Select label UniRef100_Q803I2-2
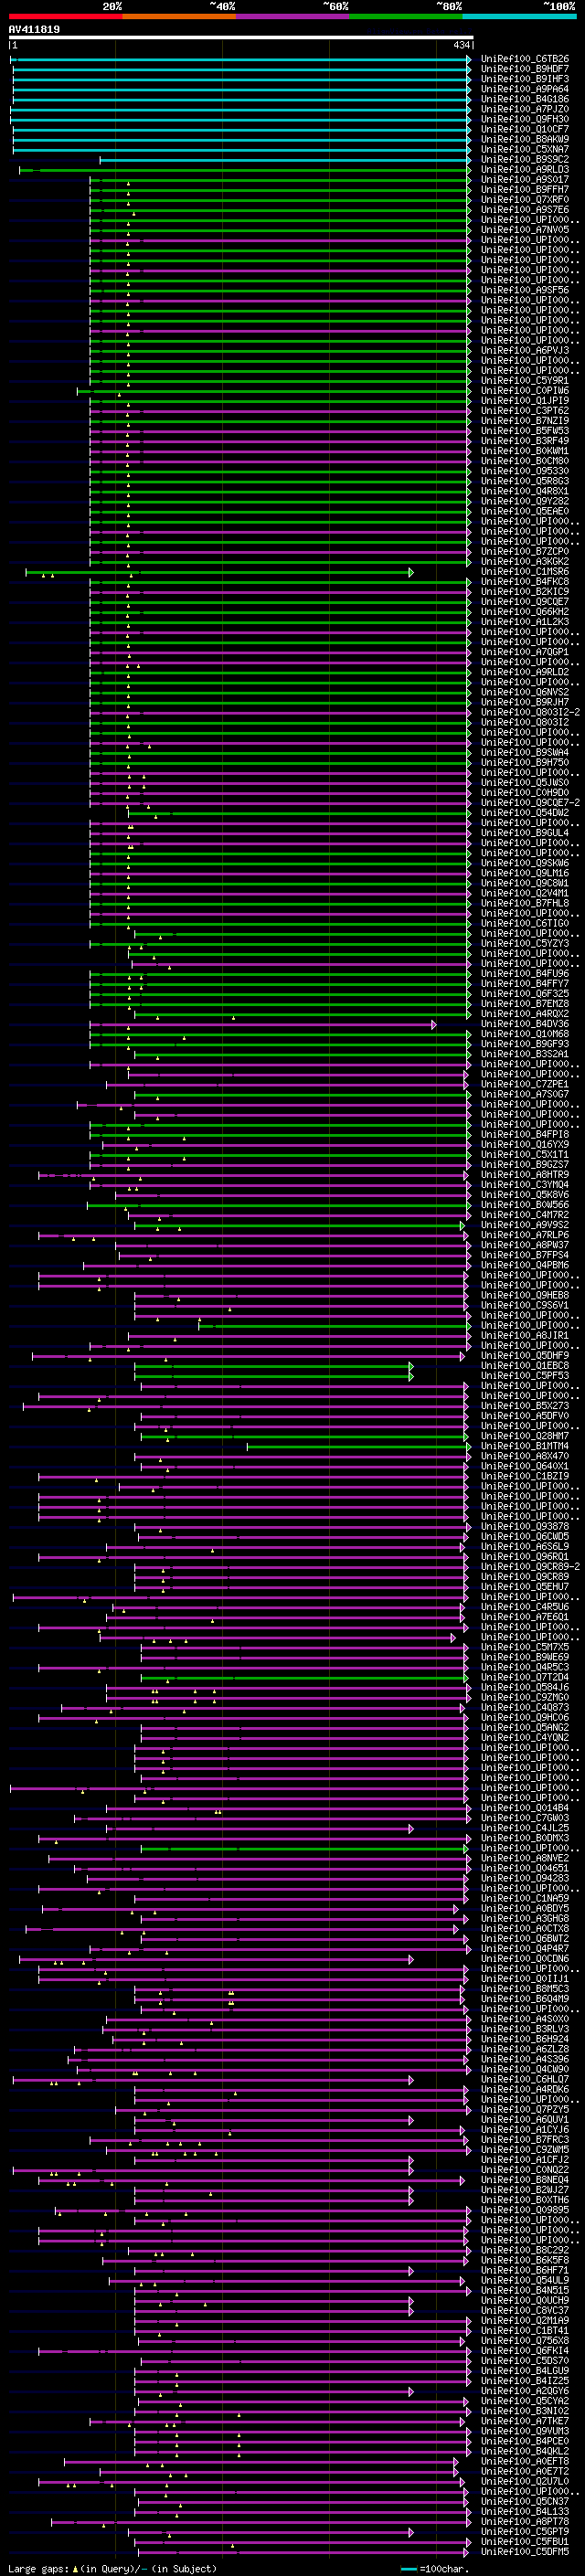 pos(530,713)
